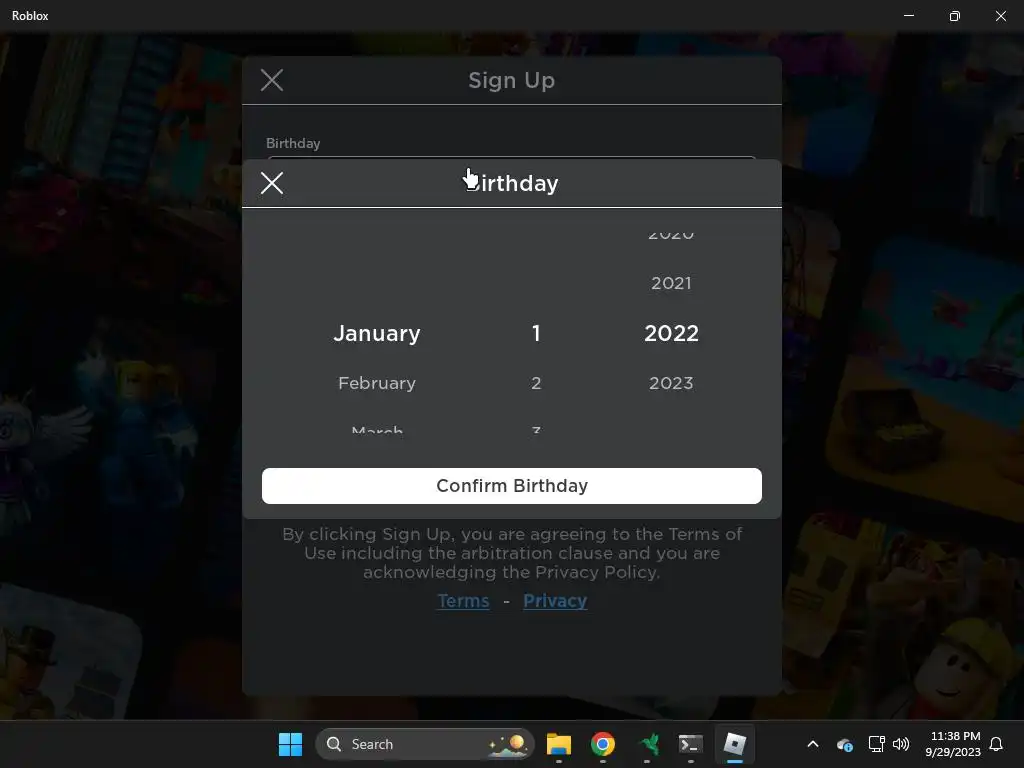Open the notification bell
Image resolution: width=1024 pixels, height=768 pixels.
tap(996, 744)
